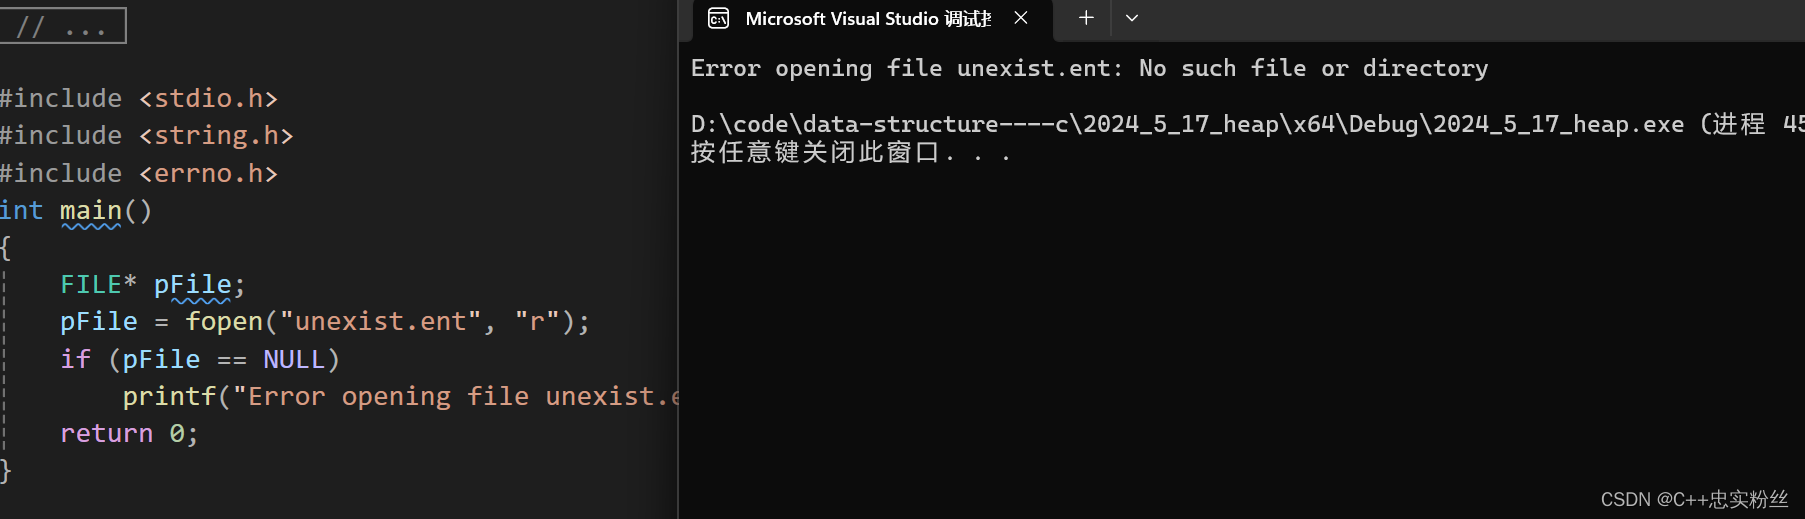Click the fopen function call
Image resolution: width=1805 pixels, height=519 pixels.
click(x=223, y=322)
